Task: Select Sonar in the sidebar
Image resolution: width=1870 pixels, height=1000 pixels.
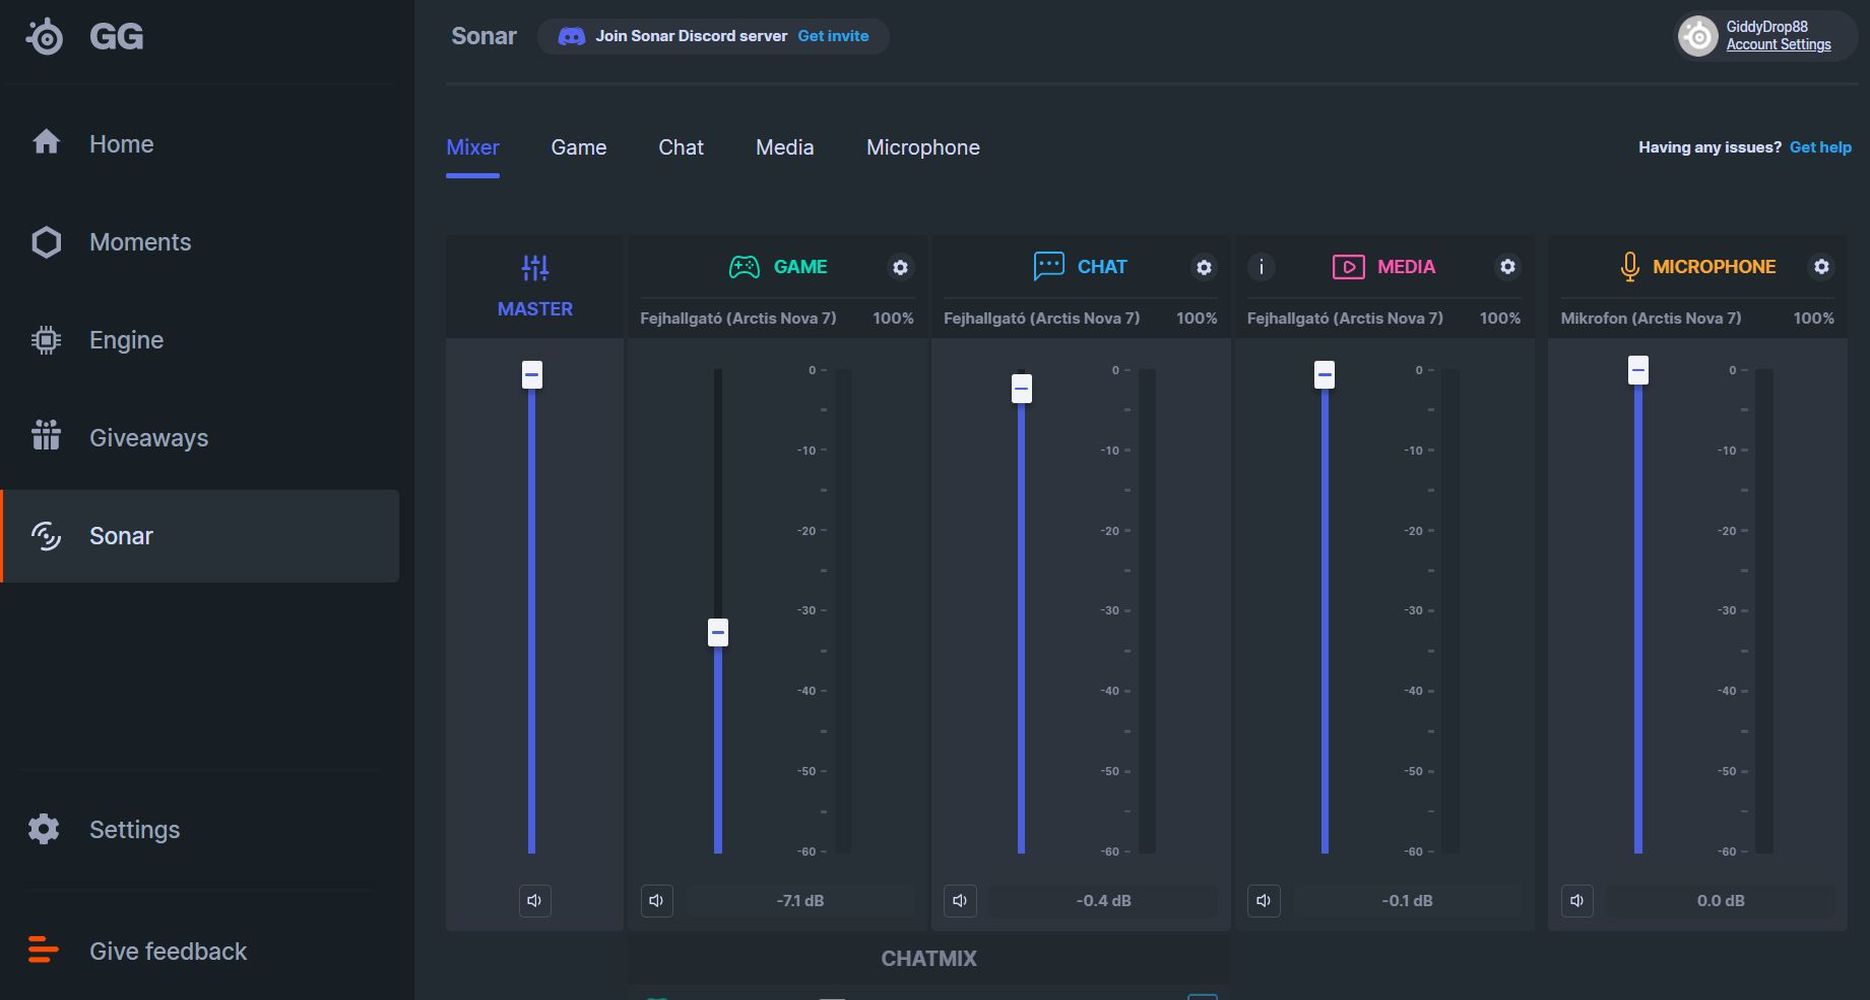Action: 200,536
